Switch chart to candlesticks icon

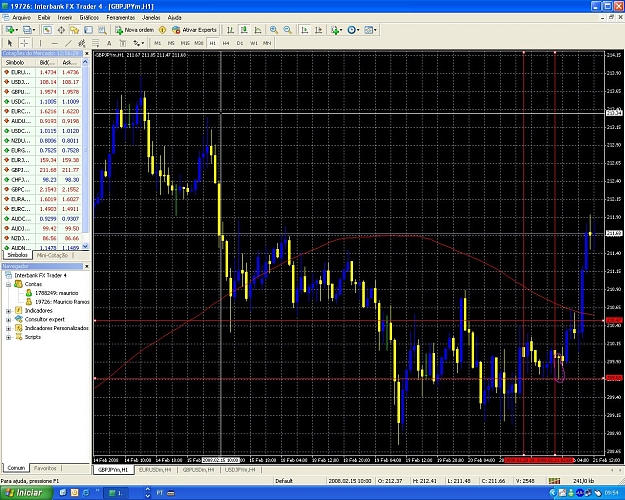coord(244,30)
